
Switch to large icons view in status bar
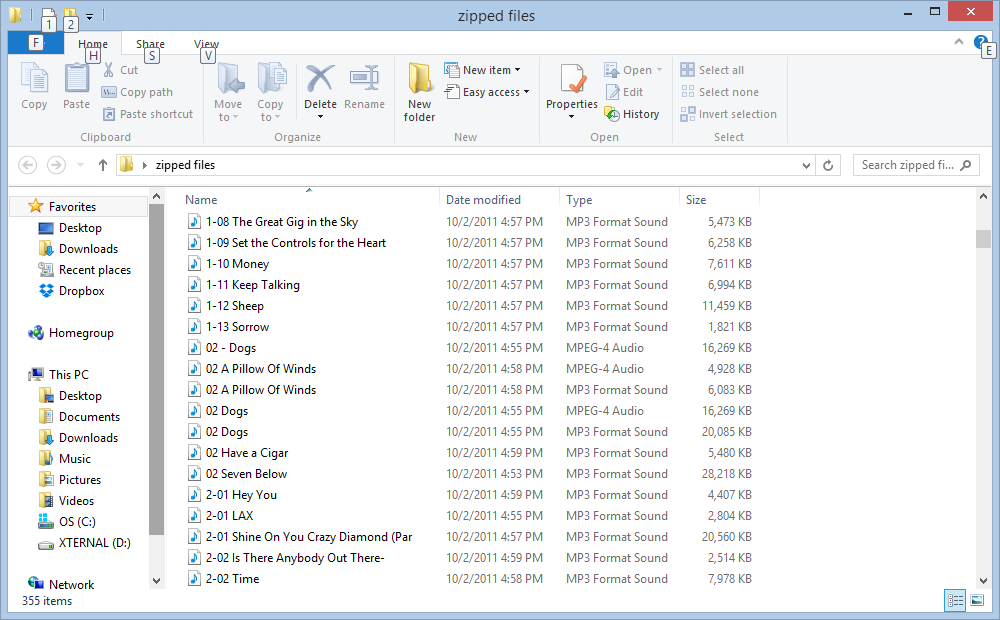(x=977, y=600)
